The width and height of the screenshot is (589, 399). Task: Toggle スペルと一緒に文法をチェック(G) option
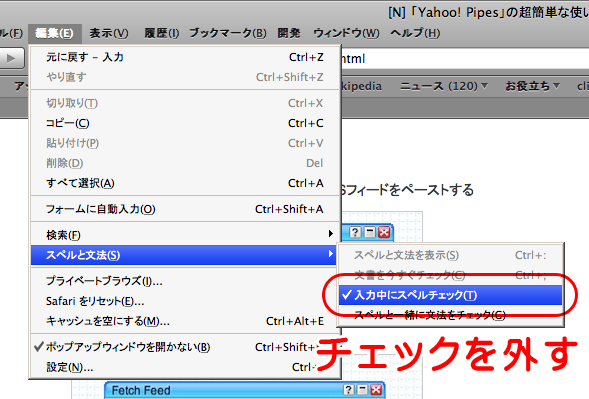click(x=450, y=315)
